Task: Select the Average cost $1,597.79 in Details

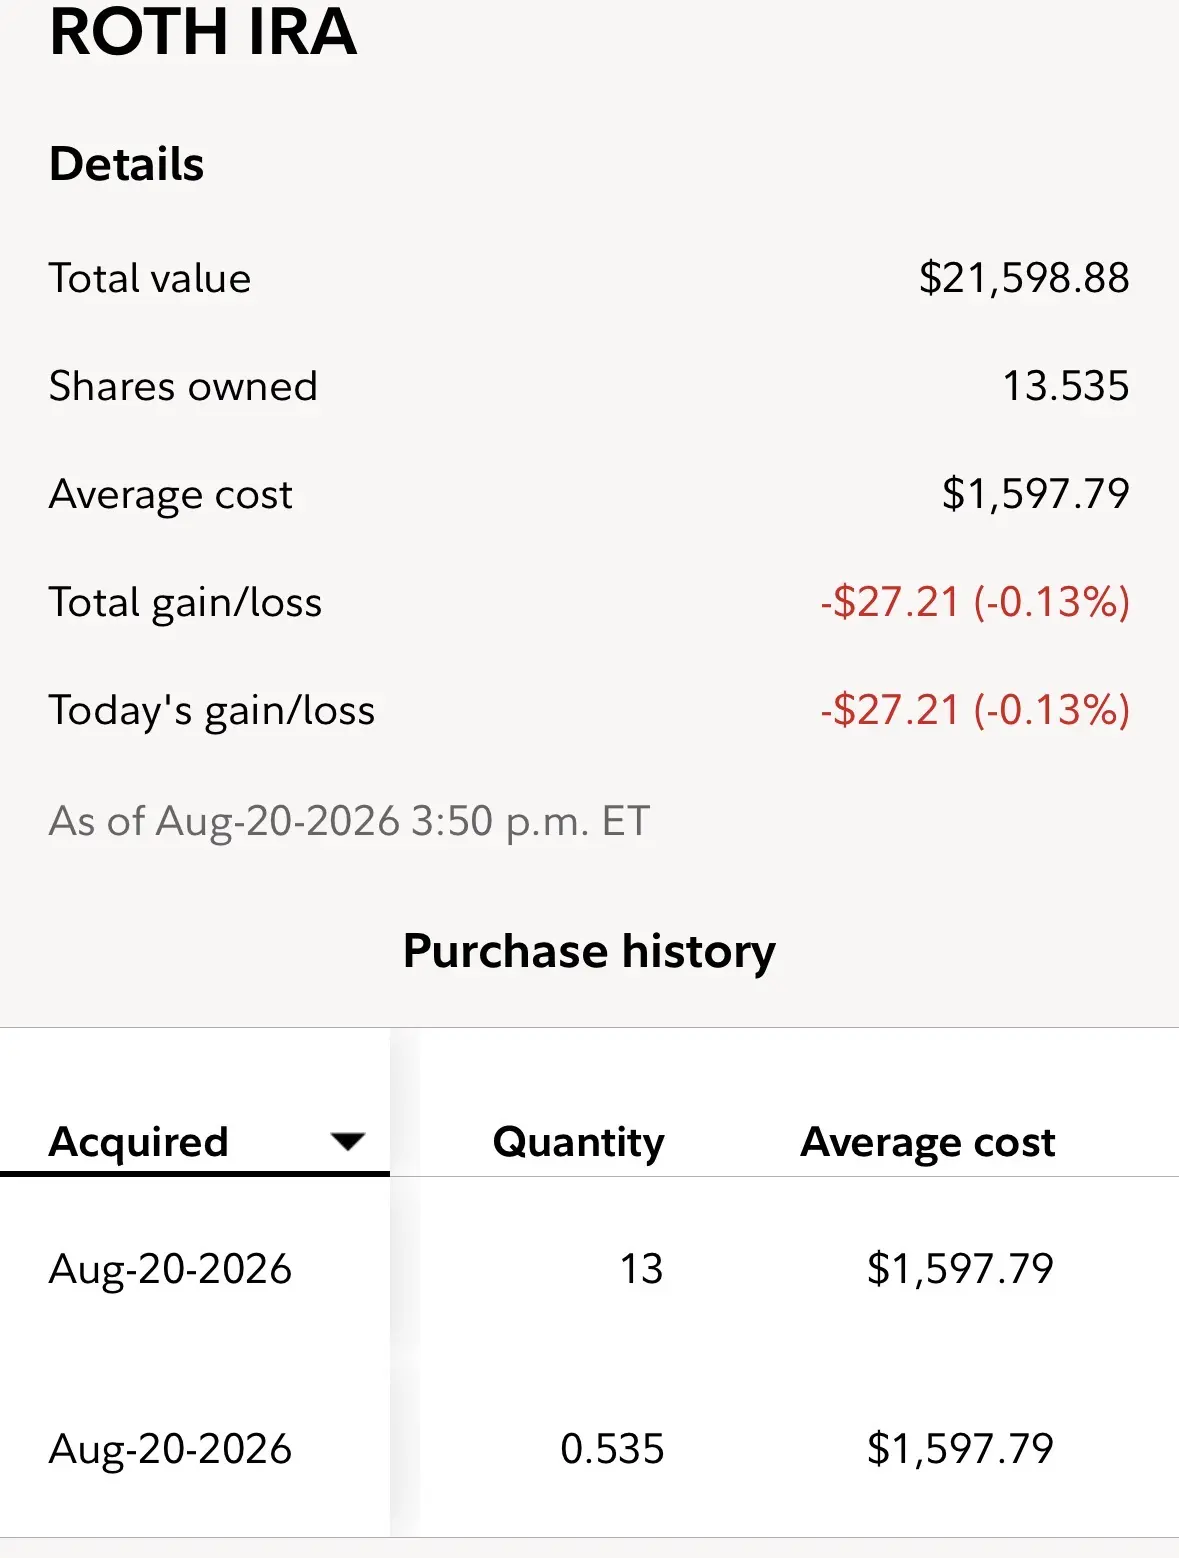Action: coord(1036,493)
